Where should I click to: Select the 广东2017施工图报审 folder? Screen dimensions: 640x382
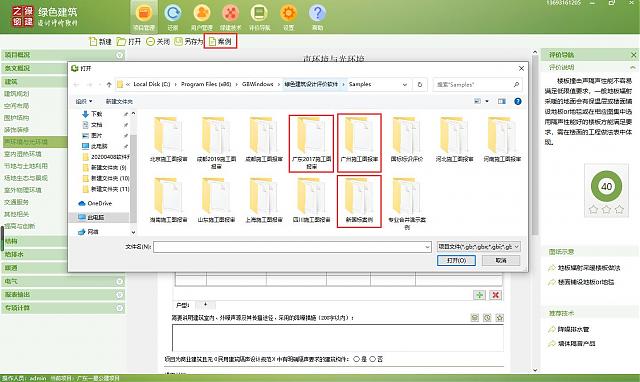(x=311, y=143)
